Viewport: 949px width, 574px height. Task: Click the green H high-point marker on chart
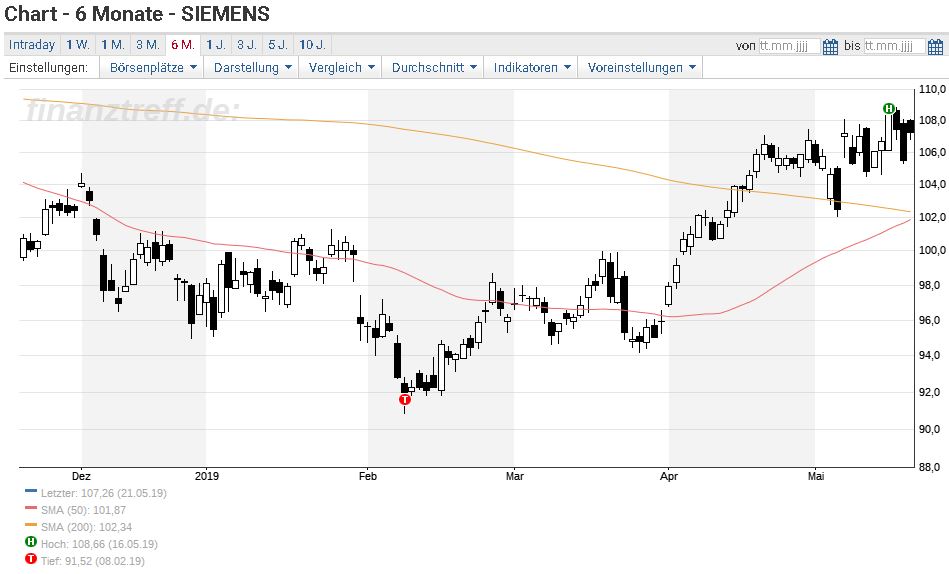888,108
